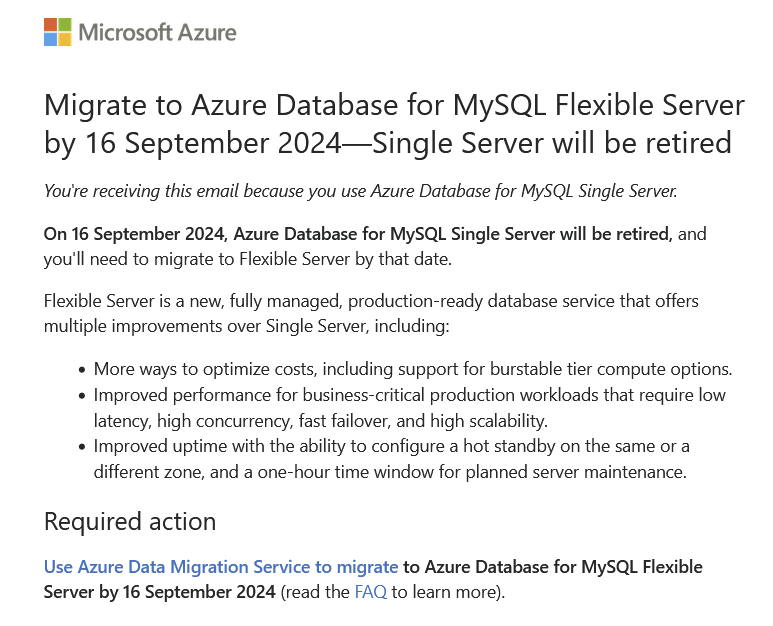The height and width of the screenshot is (626, 773).
Task: Click the 'Flexible Server is a new' paragraph
Action: pos(371,313)
